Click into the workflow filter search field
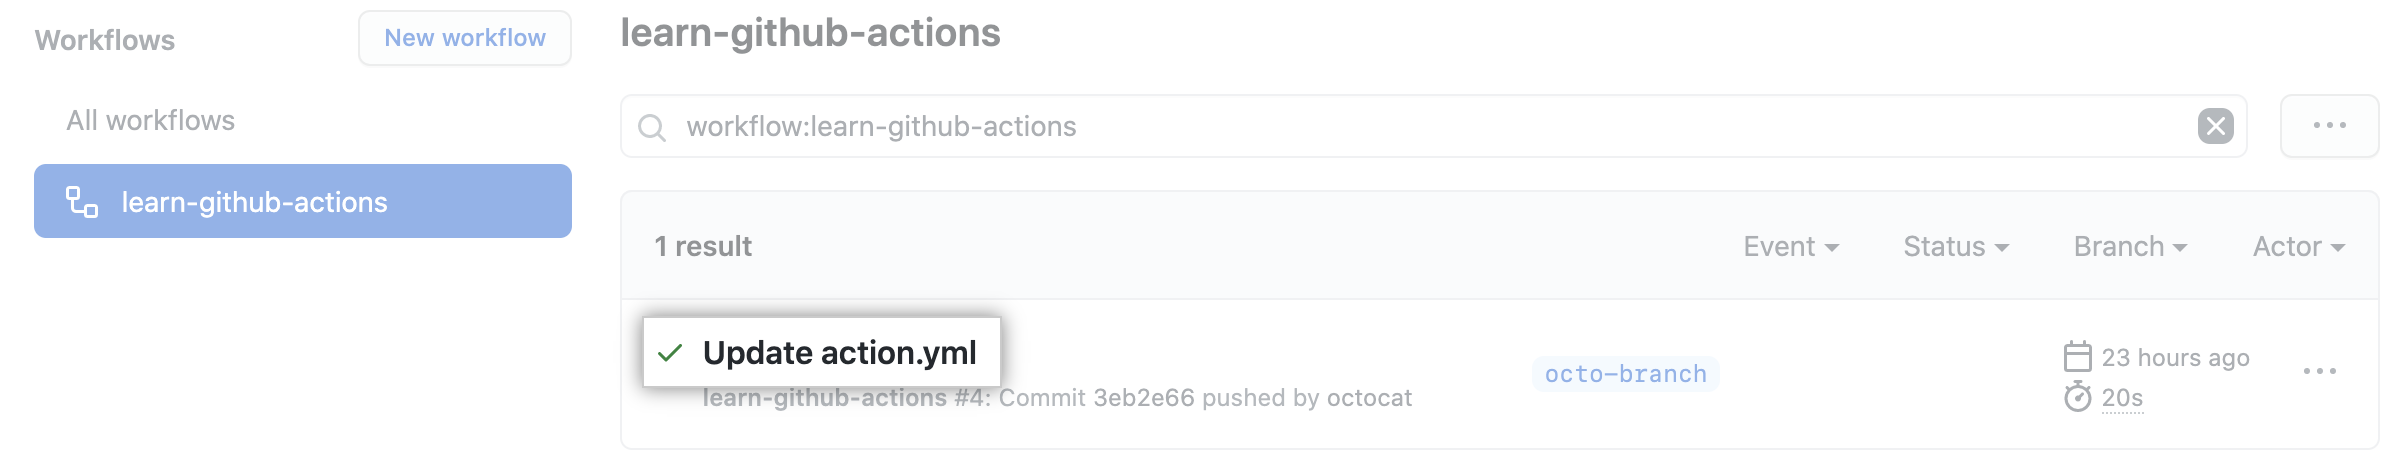The width and height of the screenshot is (2400, 464). [1433, 126]
